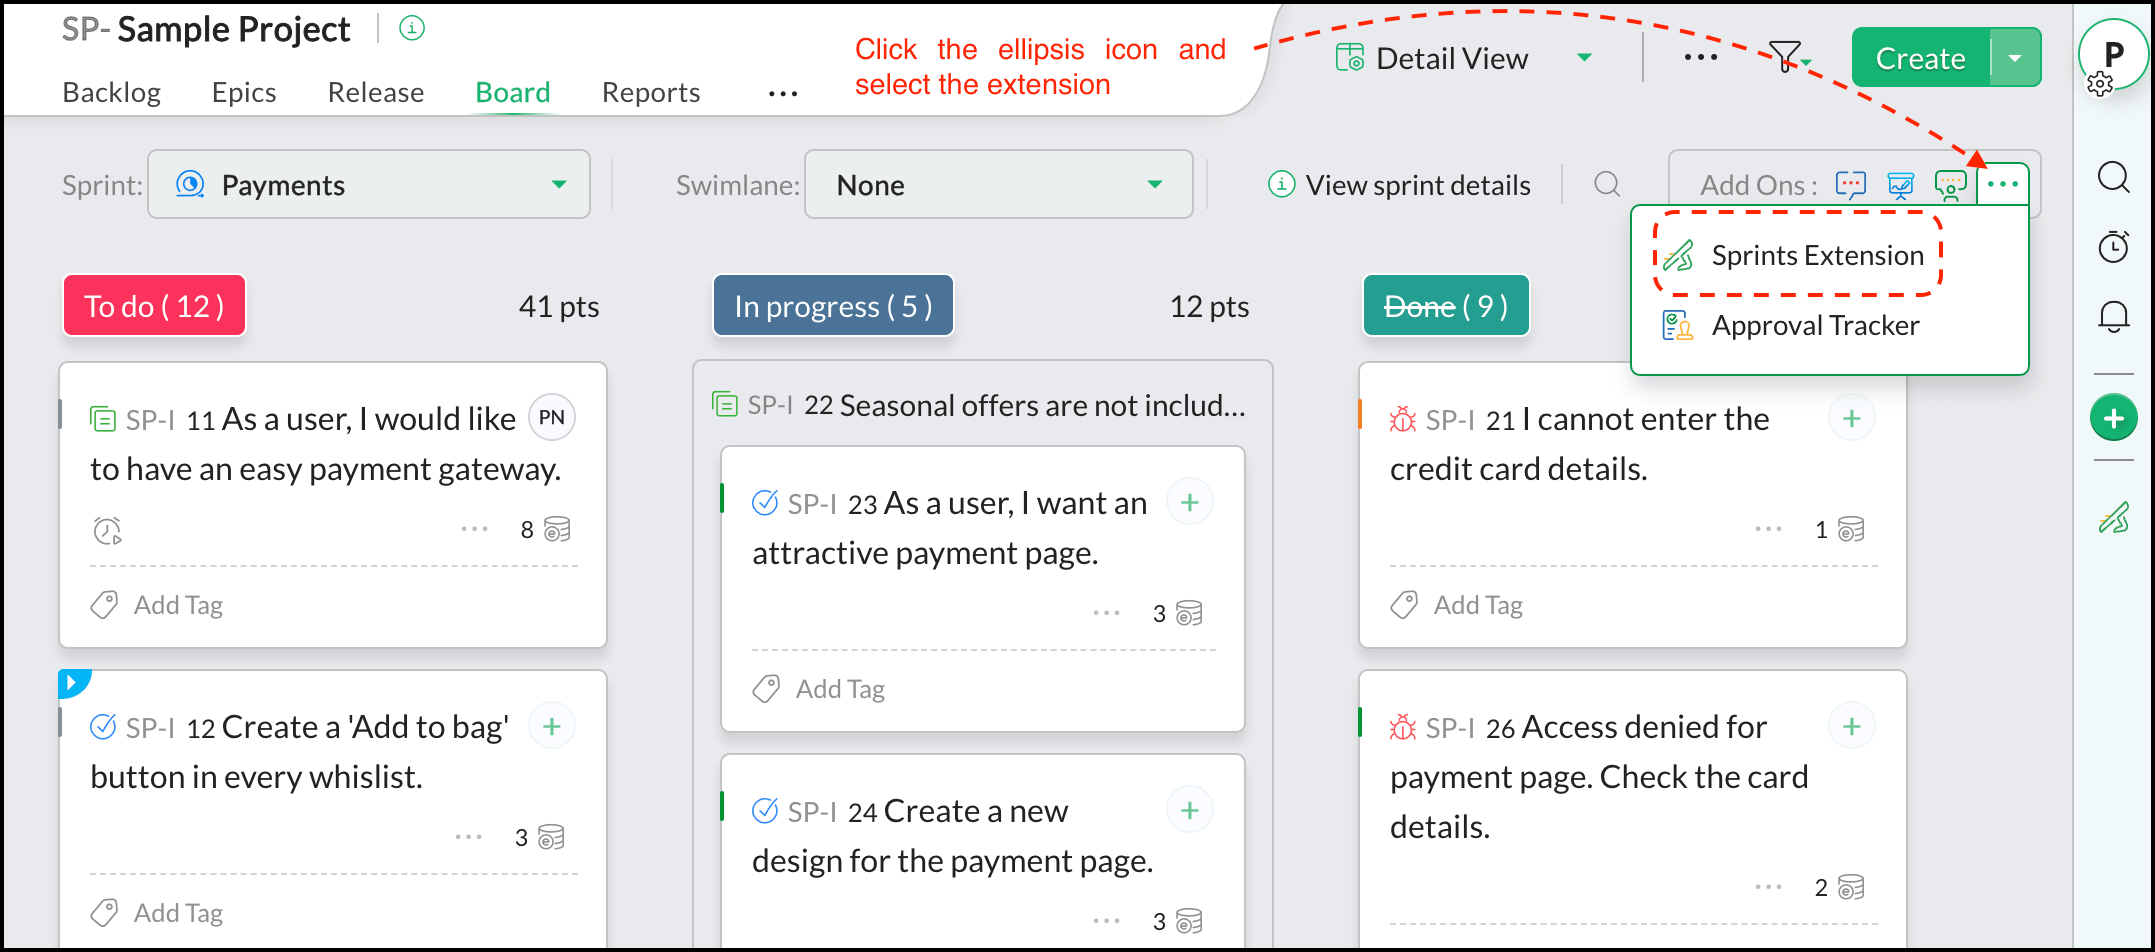Choose Approval Tracker from the menu
The image size is (2155, 952).
click(1814, 326)
